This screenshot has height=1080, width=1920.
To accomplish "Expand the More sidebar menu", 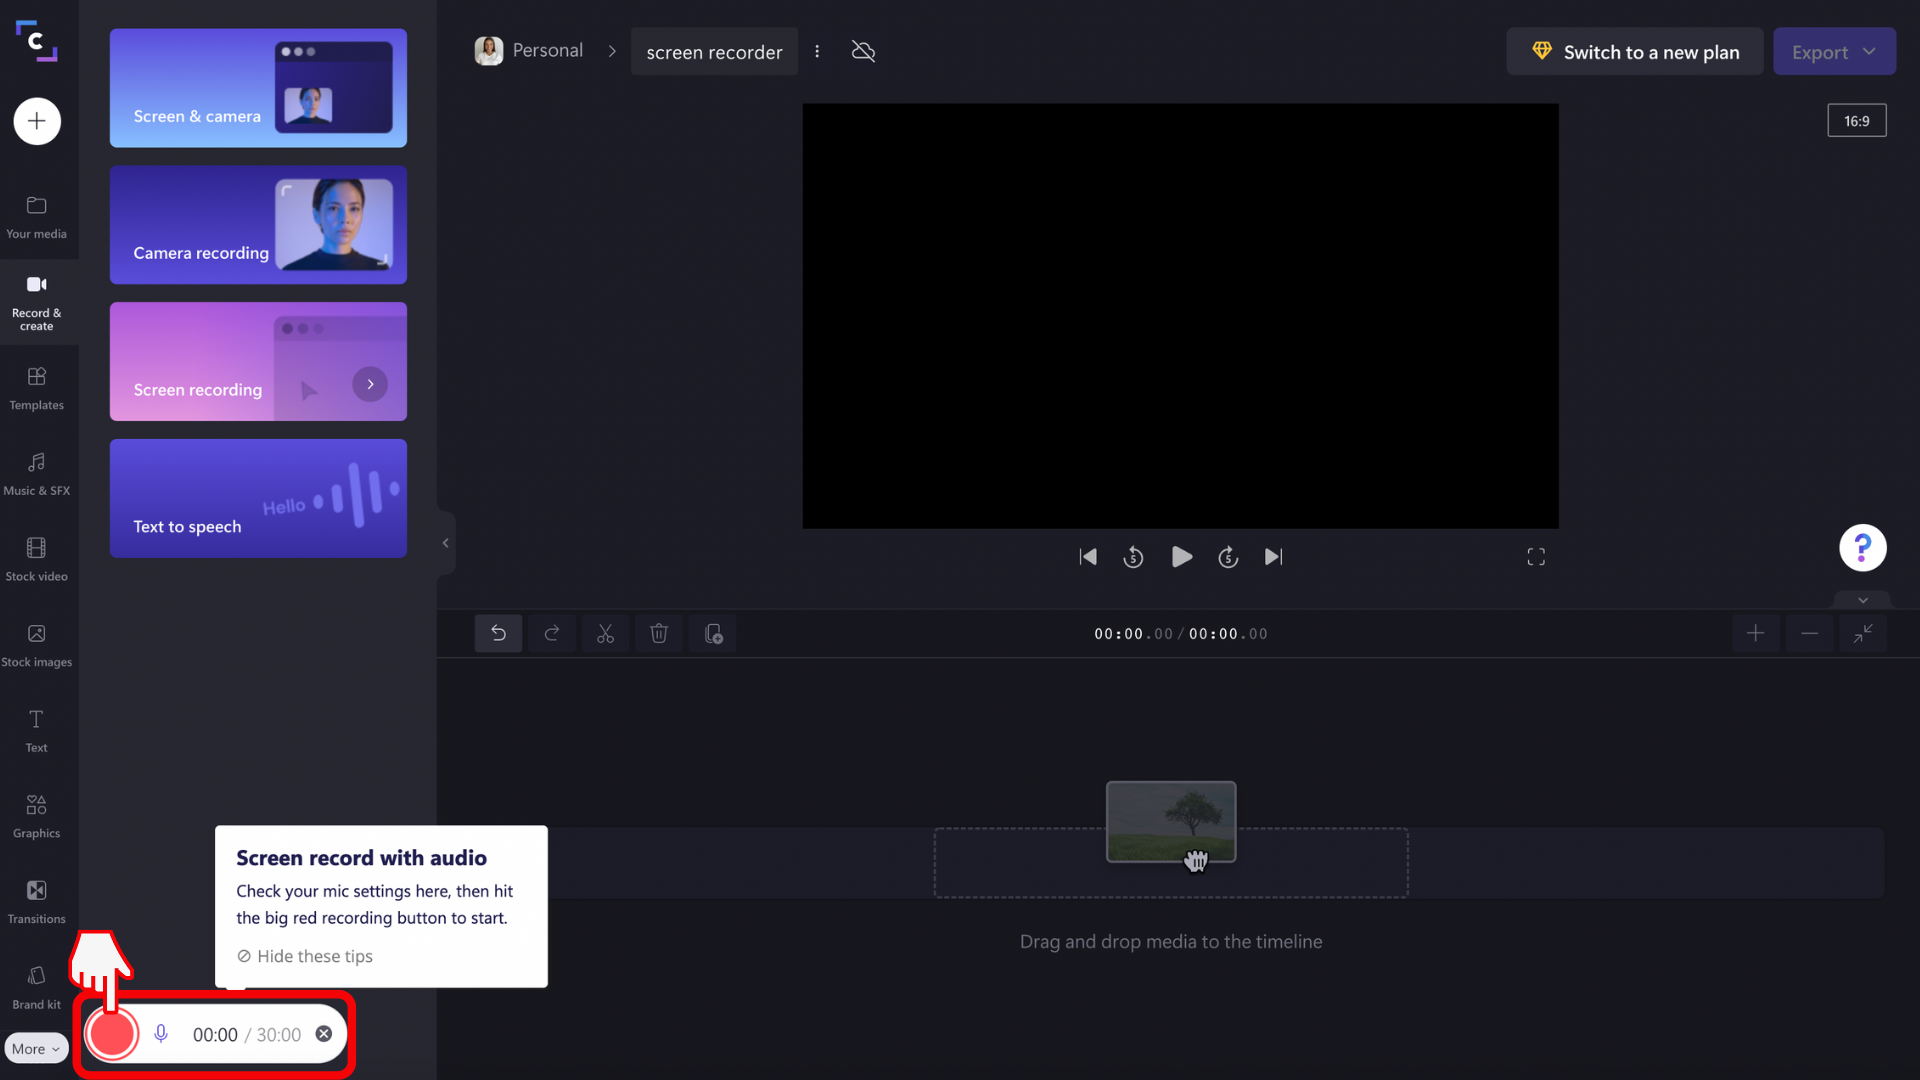I will click(x=36, y=1048).
